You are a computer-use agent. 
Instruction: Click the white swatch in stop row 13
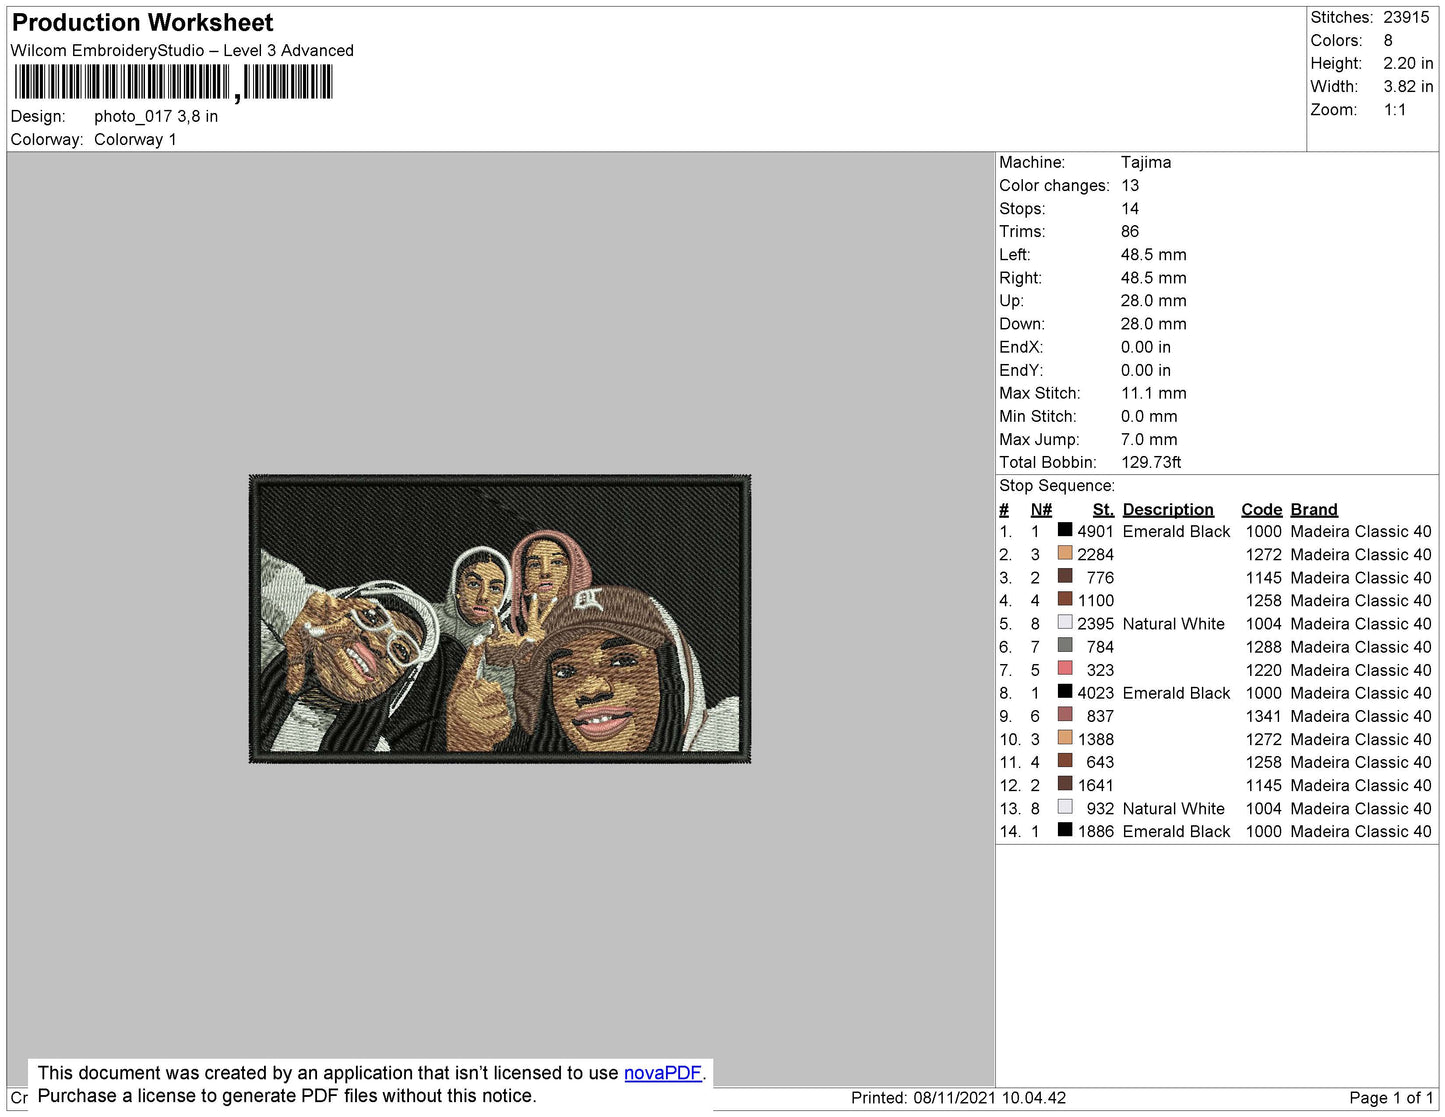pyautogui.click(x=1065, y=806)
